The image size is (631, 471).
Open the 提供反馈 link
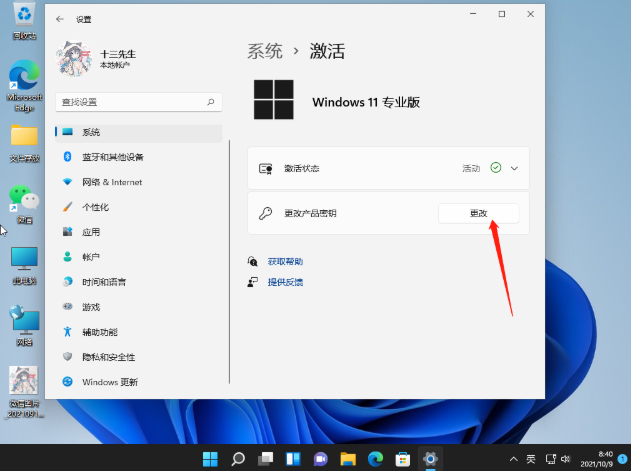(x=284, y=282)
